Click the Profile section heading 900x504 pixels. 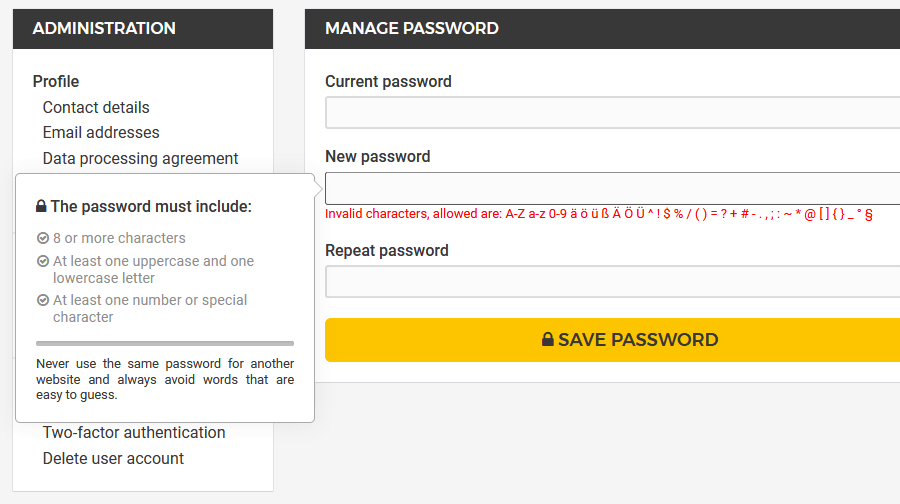coord(56,81)
